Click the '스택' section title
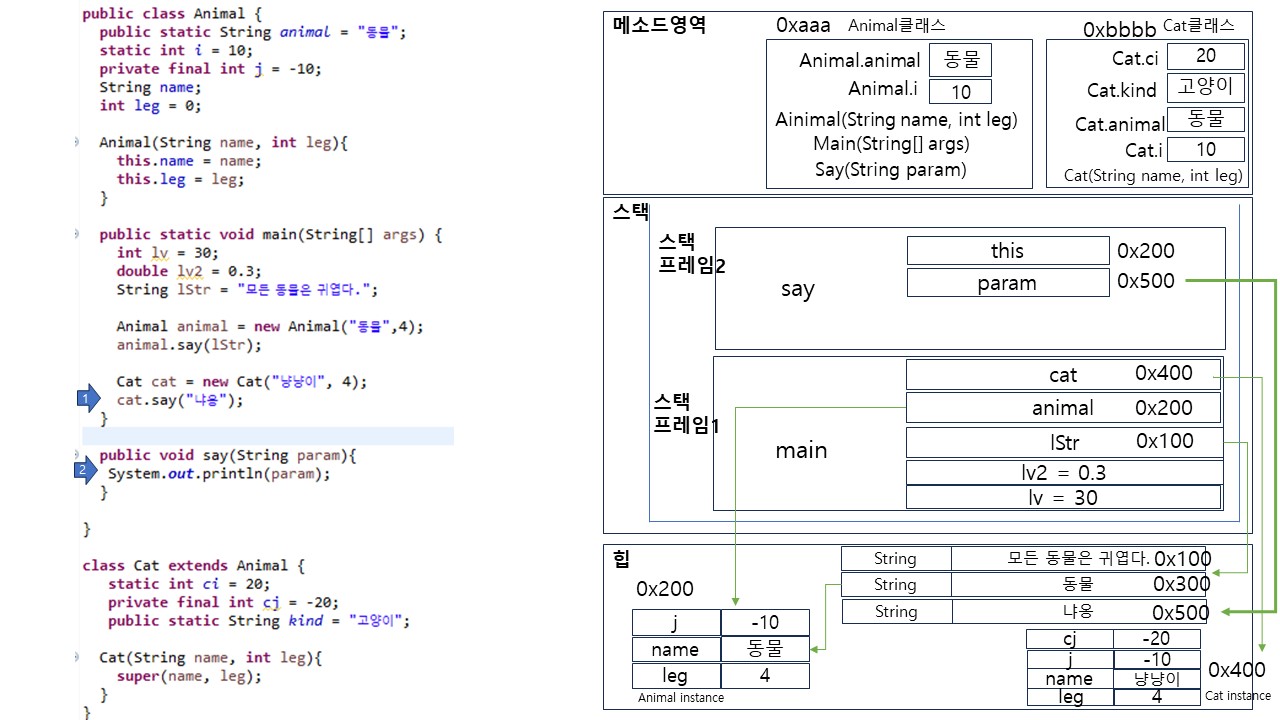Screen dimensions: 1280x720 [x=631, y=212]
